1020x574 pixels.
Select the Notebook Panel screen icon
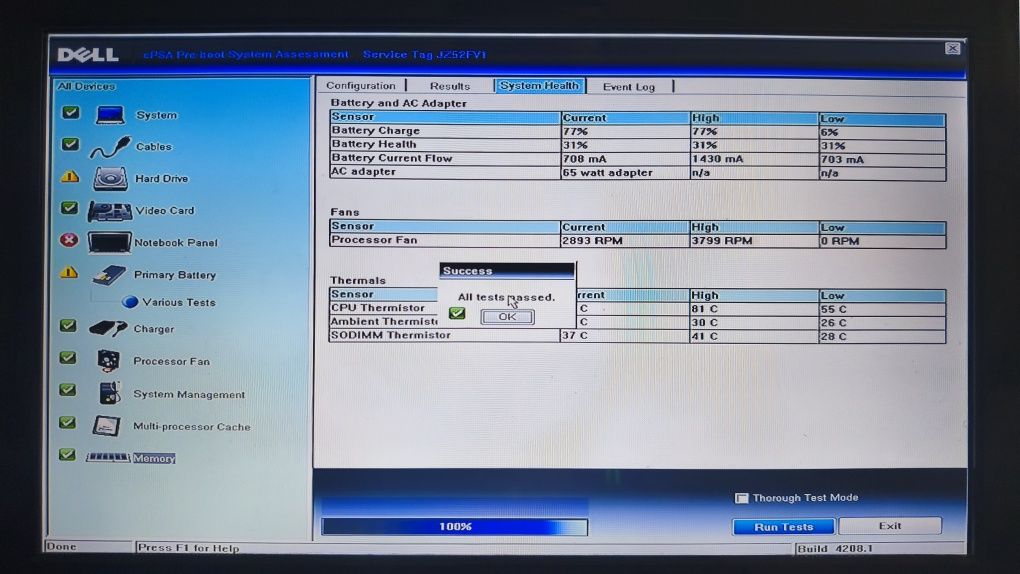click(109, 243)
